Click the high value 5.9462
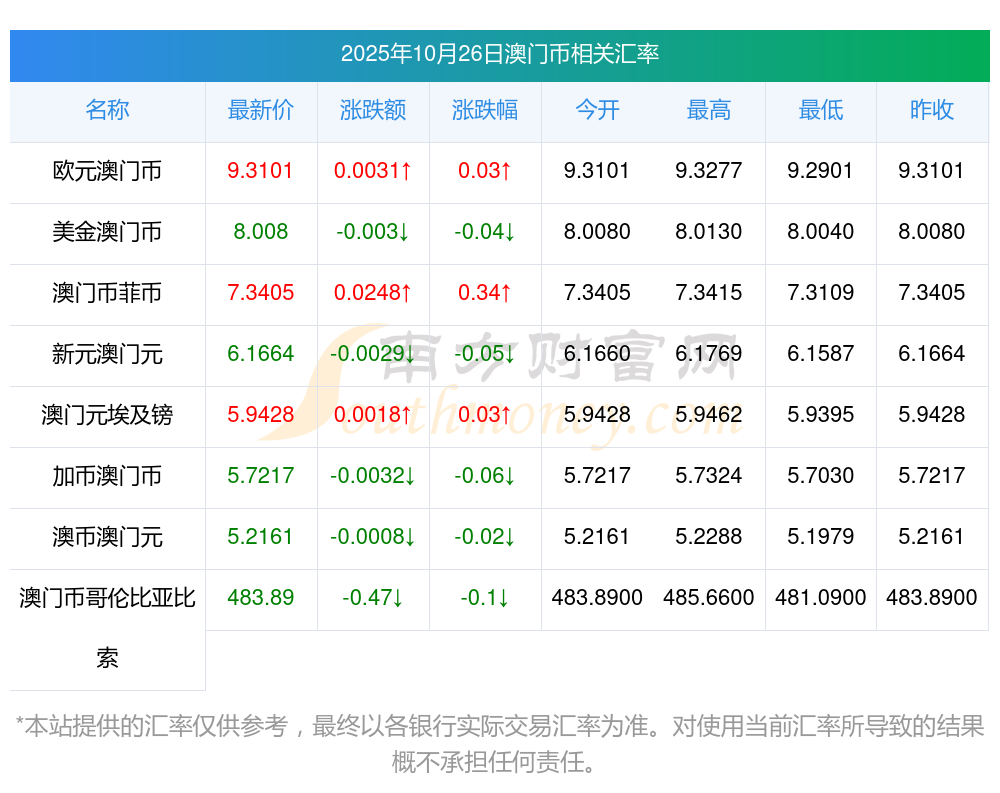The width and height of the screenshot is (1000, 793). [709, 415]
